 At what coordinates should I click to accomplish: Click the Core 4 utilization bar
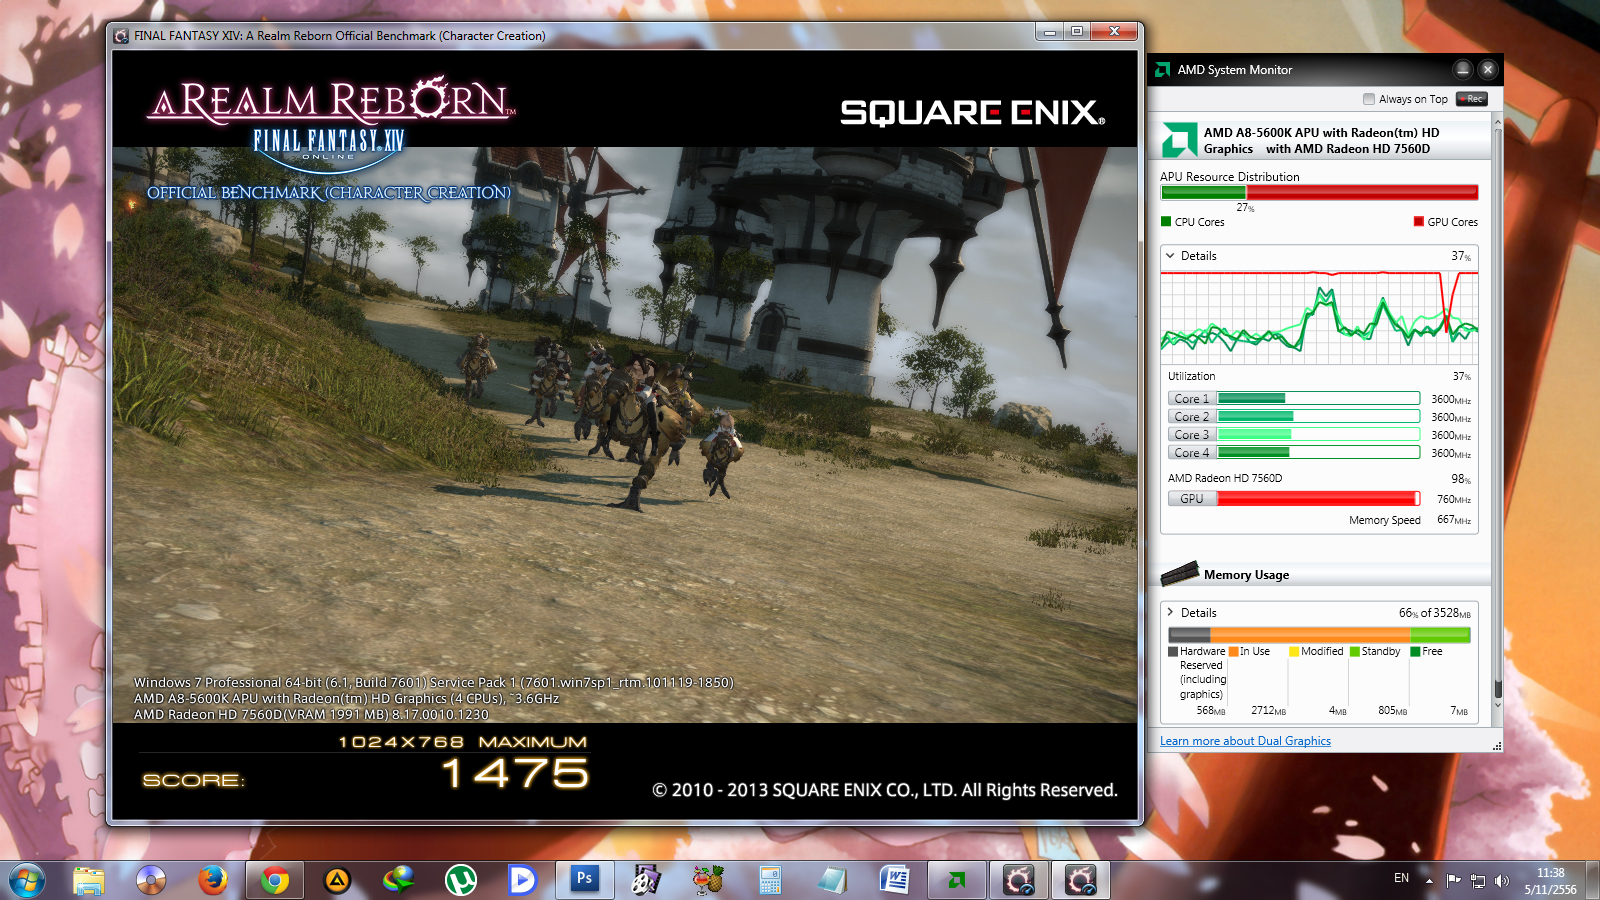[1319, 452]
